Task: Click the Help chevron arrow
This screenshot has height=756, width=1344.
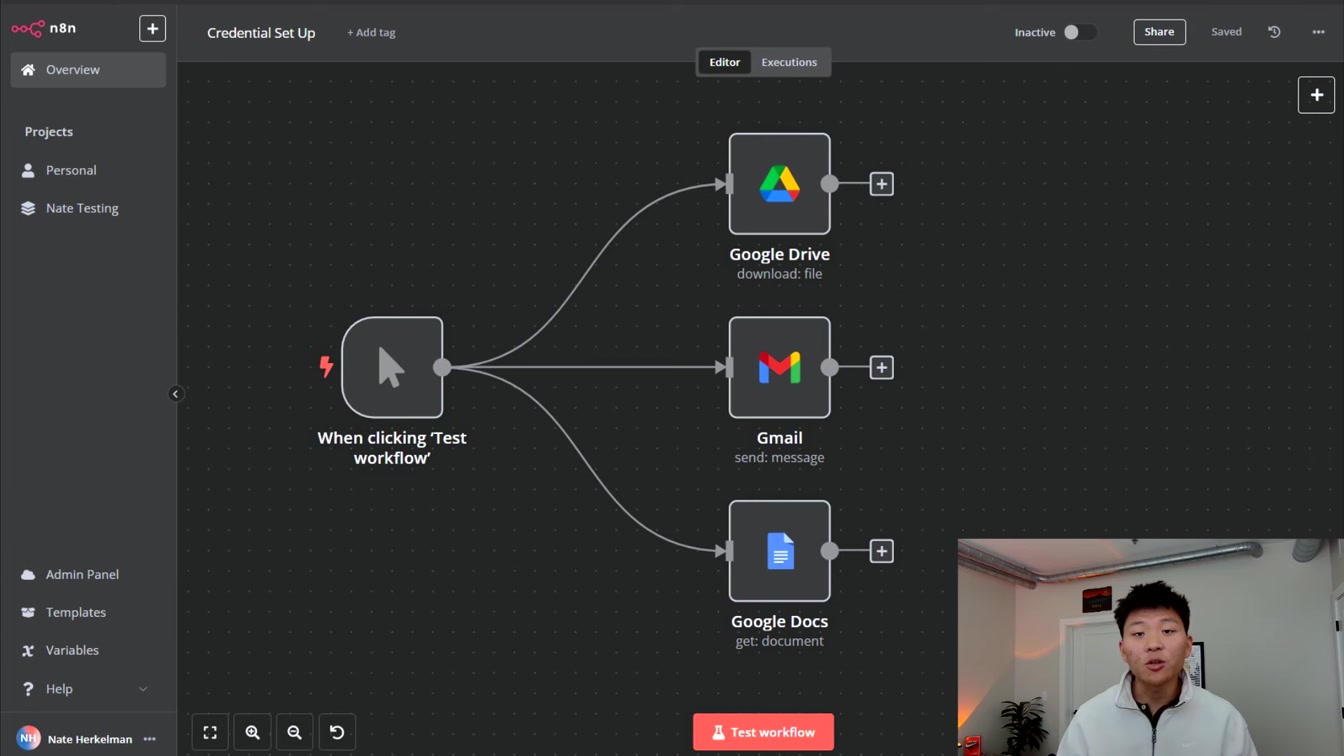Action: (x=143, y=689)
